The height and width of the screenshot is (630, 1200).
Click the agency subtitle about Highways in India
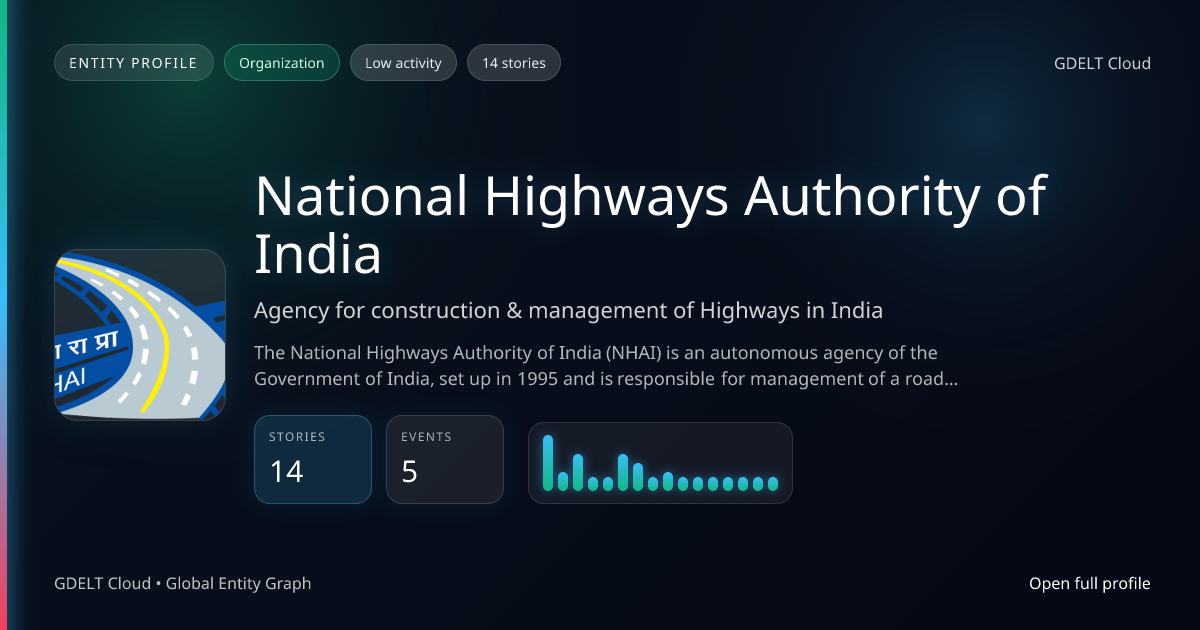(x=568, y=310)
